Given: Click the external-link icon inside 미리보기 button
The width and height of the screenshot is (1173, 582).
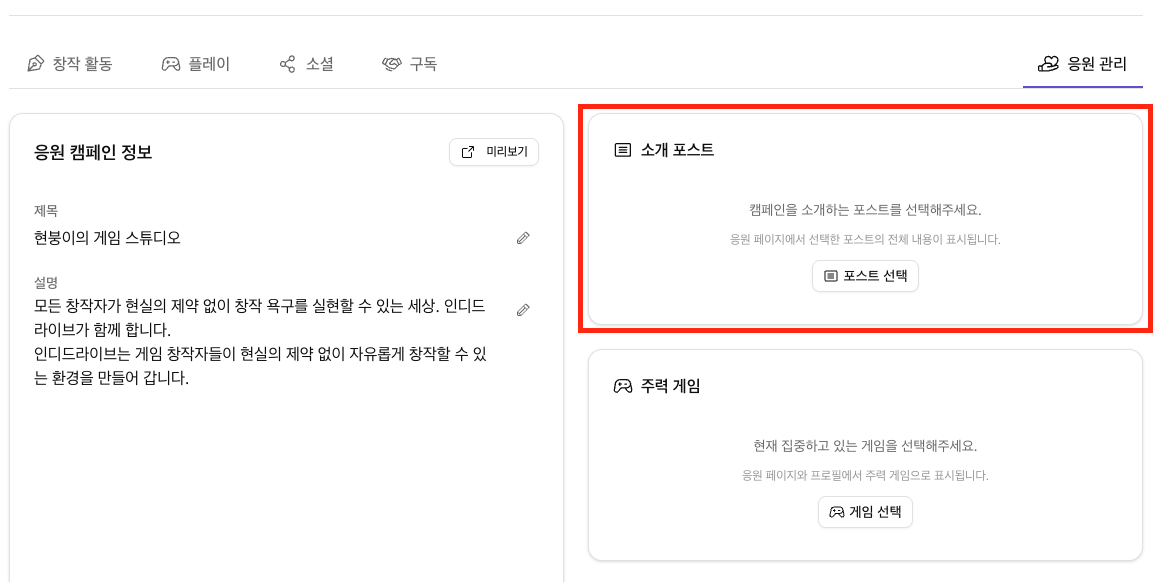Looking at the screenshot, I should 466,152.
